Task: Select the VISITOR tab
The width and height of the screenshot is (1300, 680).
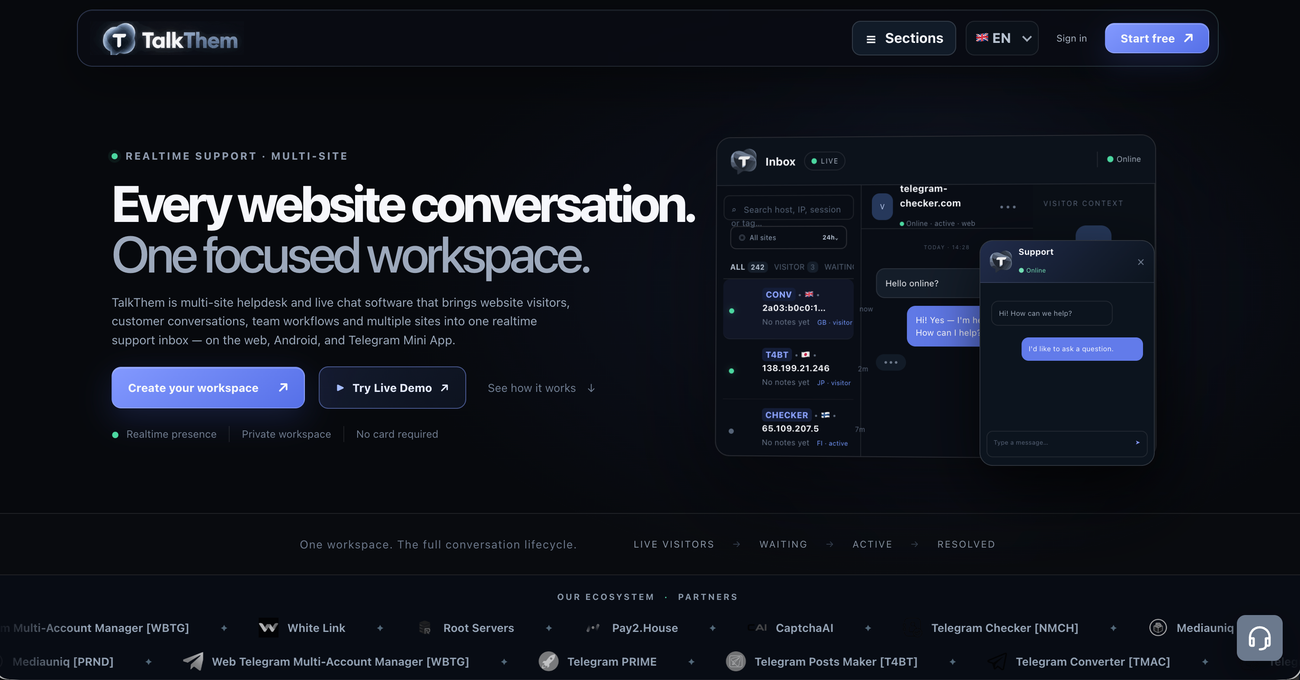Action: pos(796,267)
